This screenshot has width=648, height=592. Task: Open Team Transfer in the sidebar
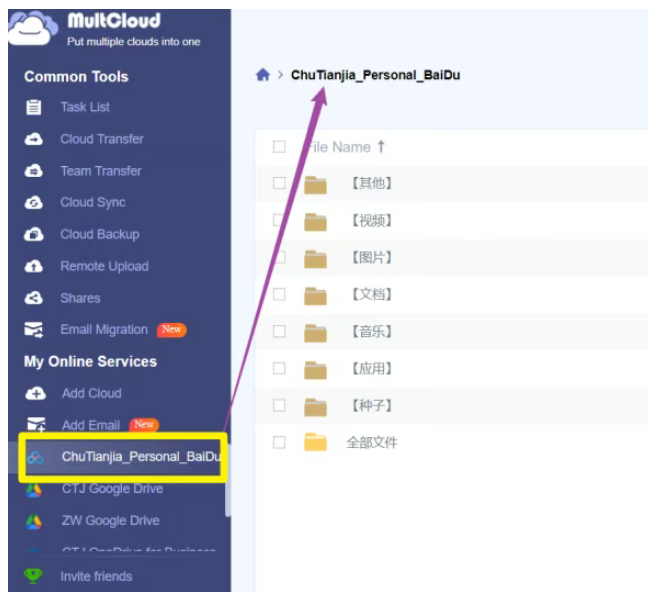[x=101, y=171]
